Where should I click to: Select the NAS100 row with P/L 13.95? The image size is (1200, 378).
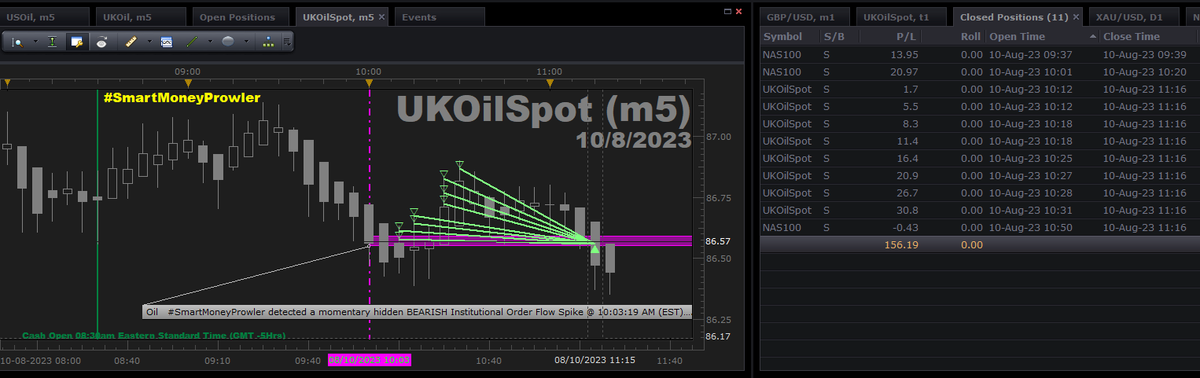(x=980, y=54)
